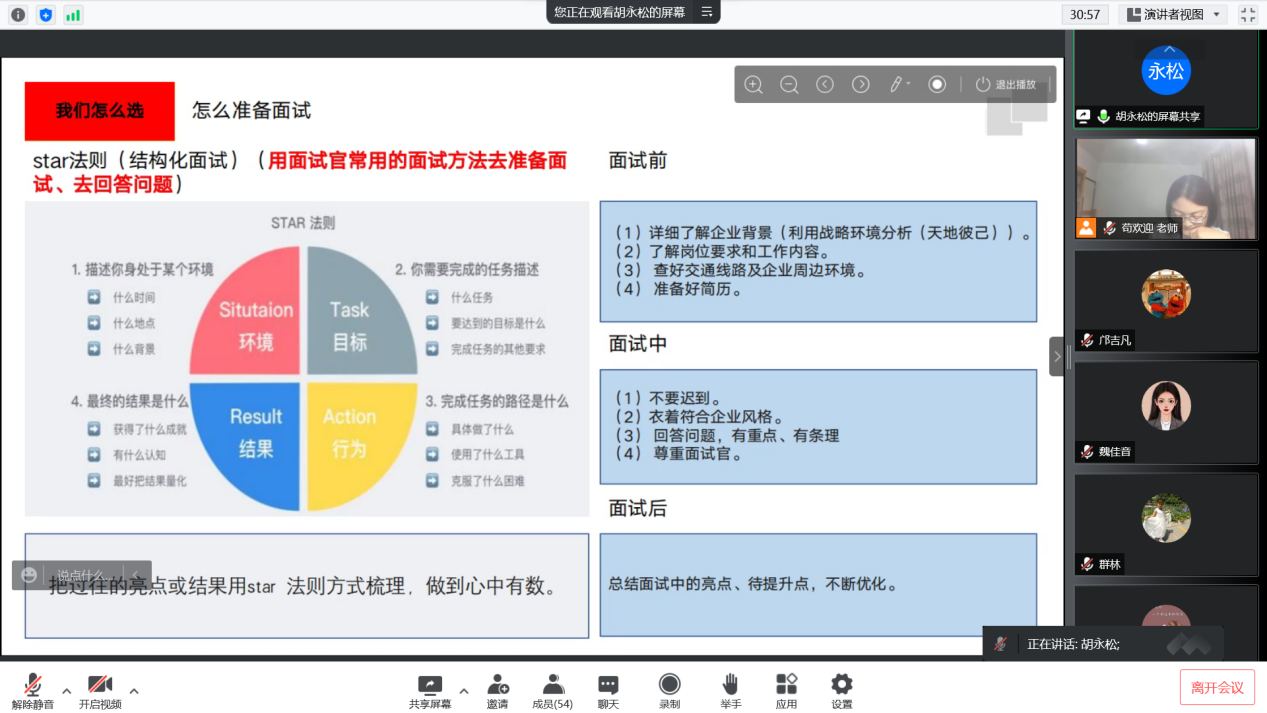Click the blue security shield icon
The image size is (1267, 713).
click(45, 14)
